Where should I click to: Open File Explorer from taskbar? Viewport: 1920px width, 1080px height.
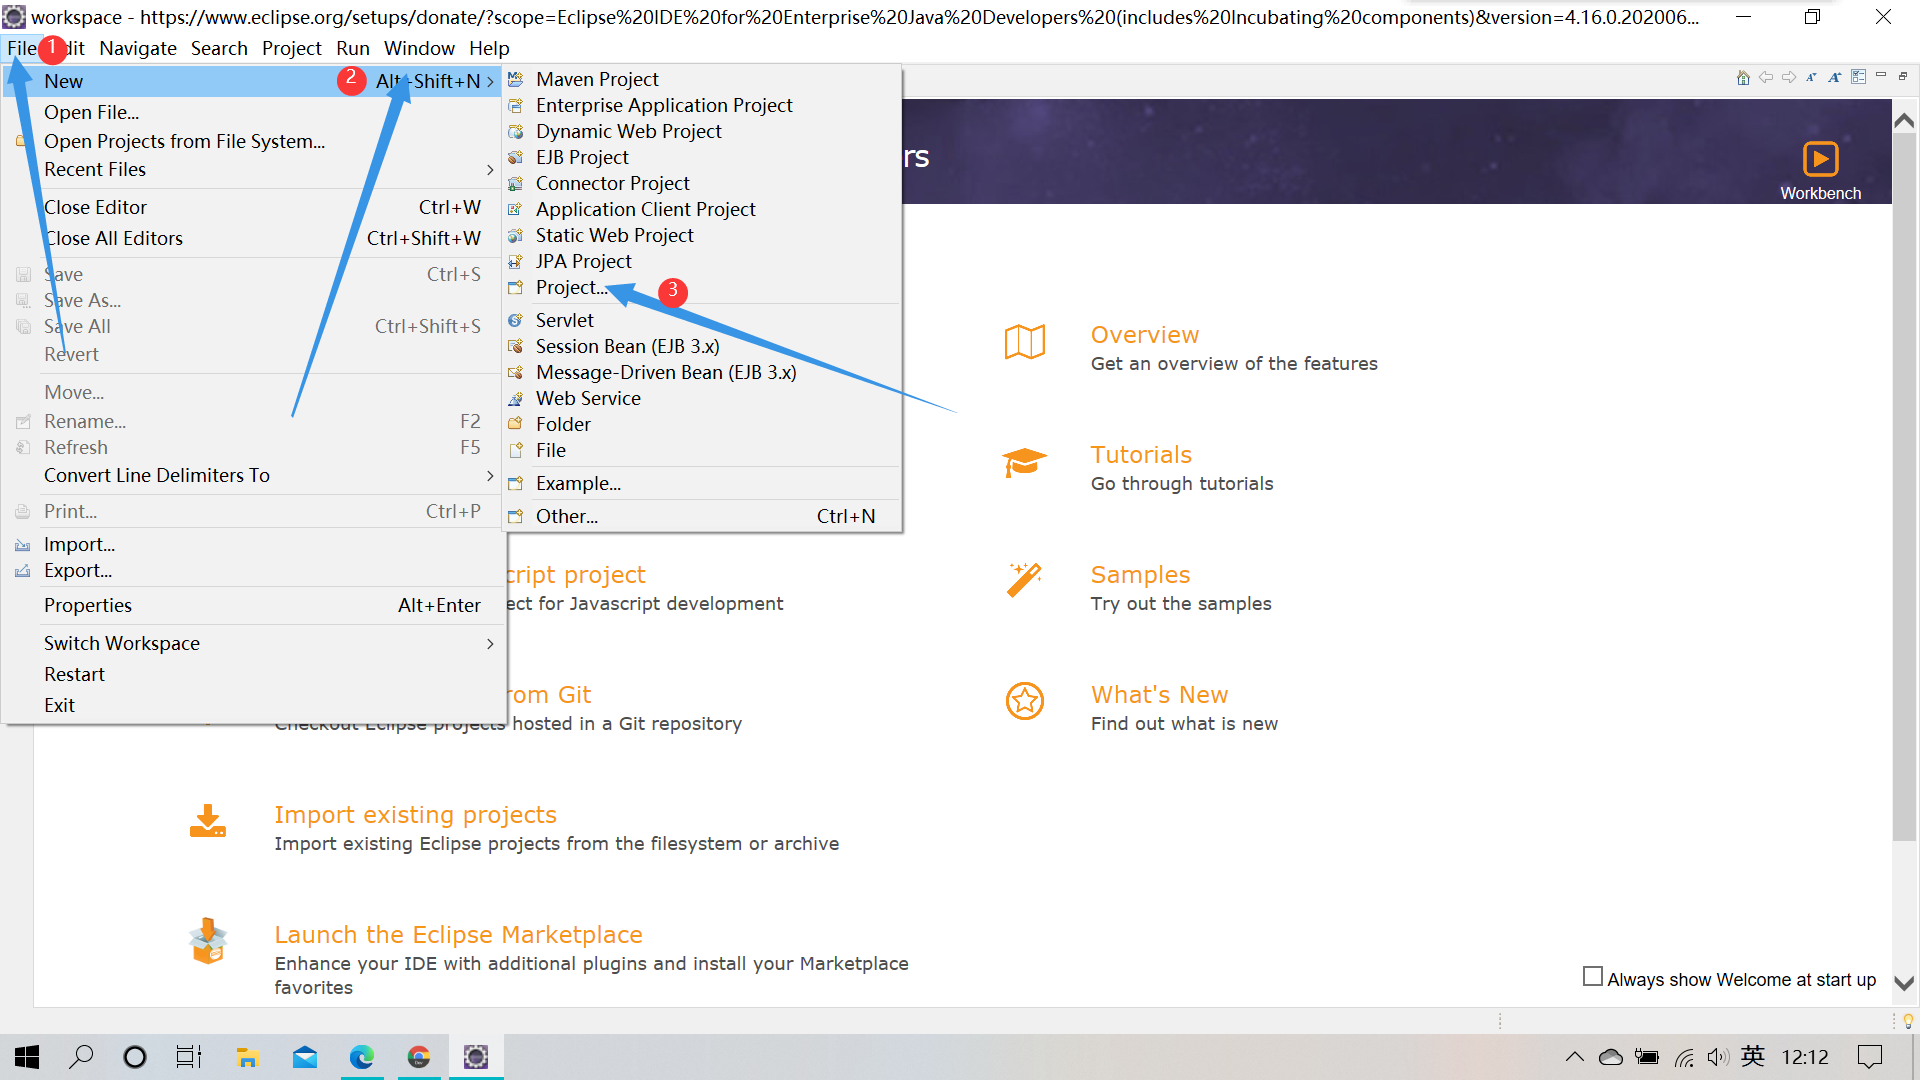(247, 1057)
